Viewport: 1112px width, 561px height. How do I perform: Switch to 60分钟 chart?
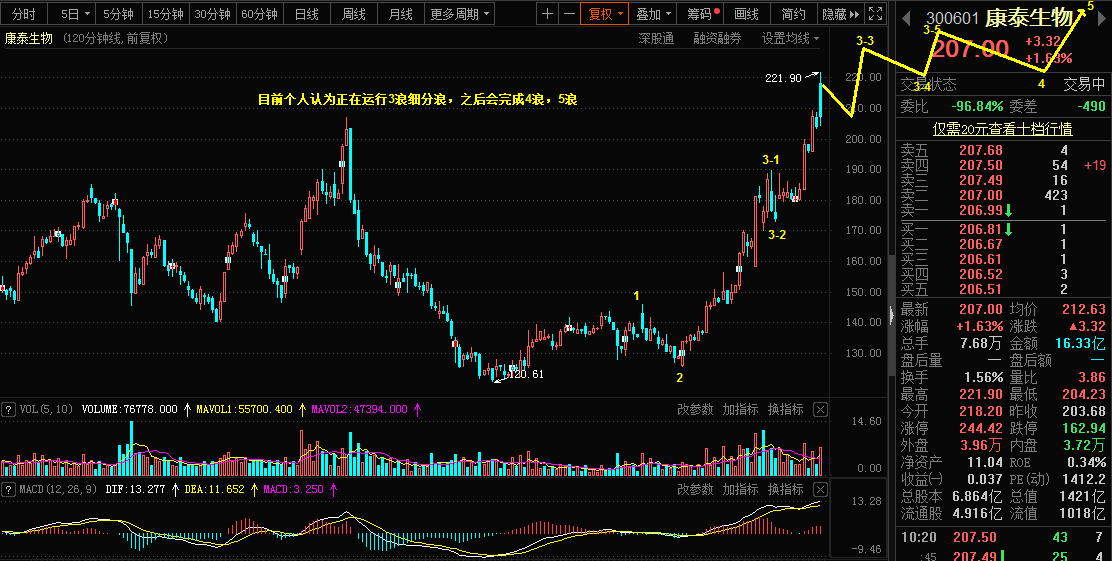pos(260,13)
